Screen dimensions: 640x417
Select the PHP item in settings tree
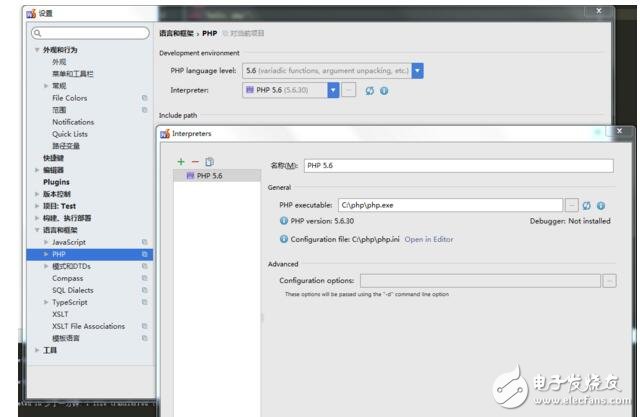[90, 254]
